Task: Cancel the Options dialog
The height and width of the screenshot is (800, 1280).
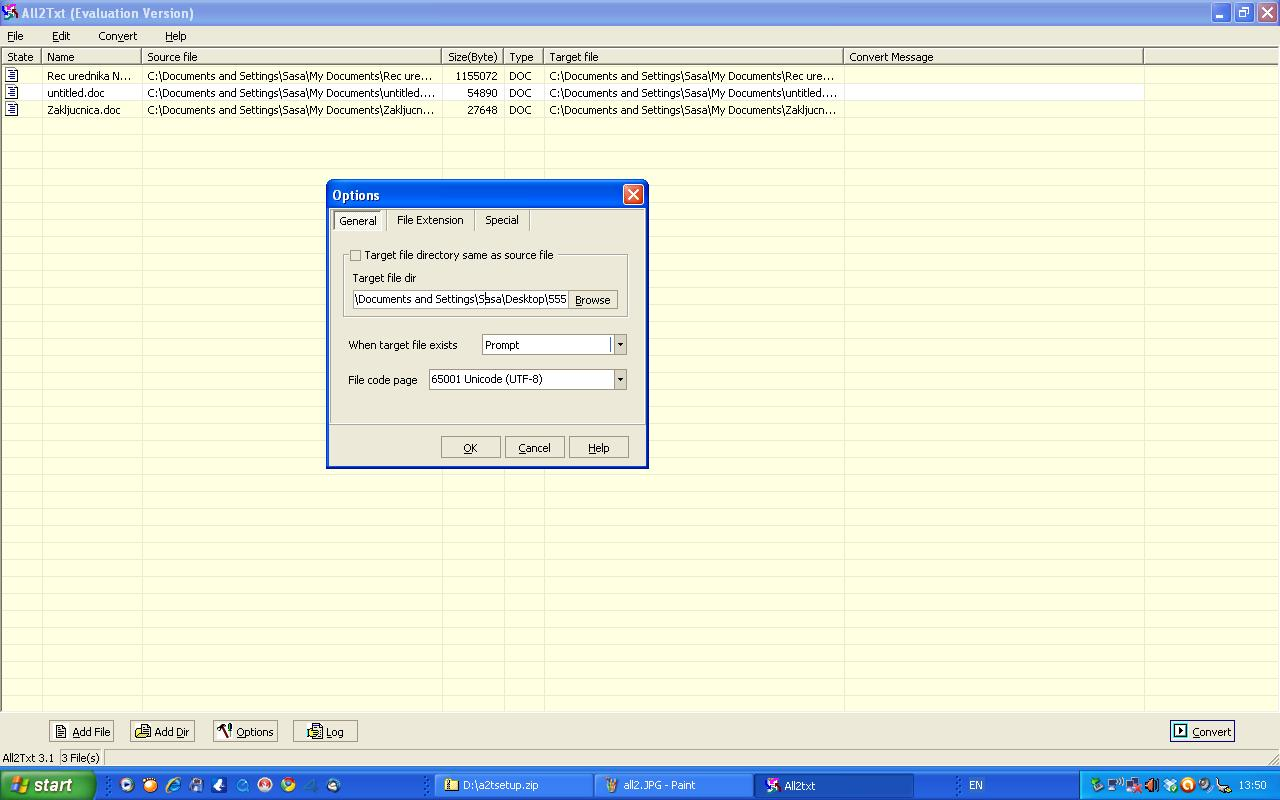Action: coord(534,448)
